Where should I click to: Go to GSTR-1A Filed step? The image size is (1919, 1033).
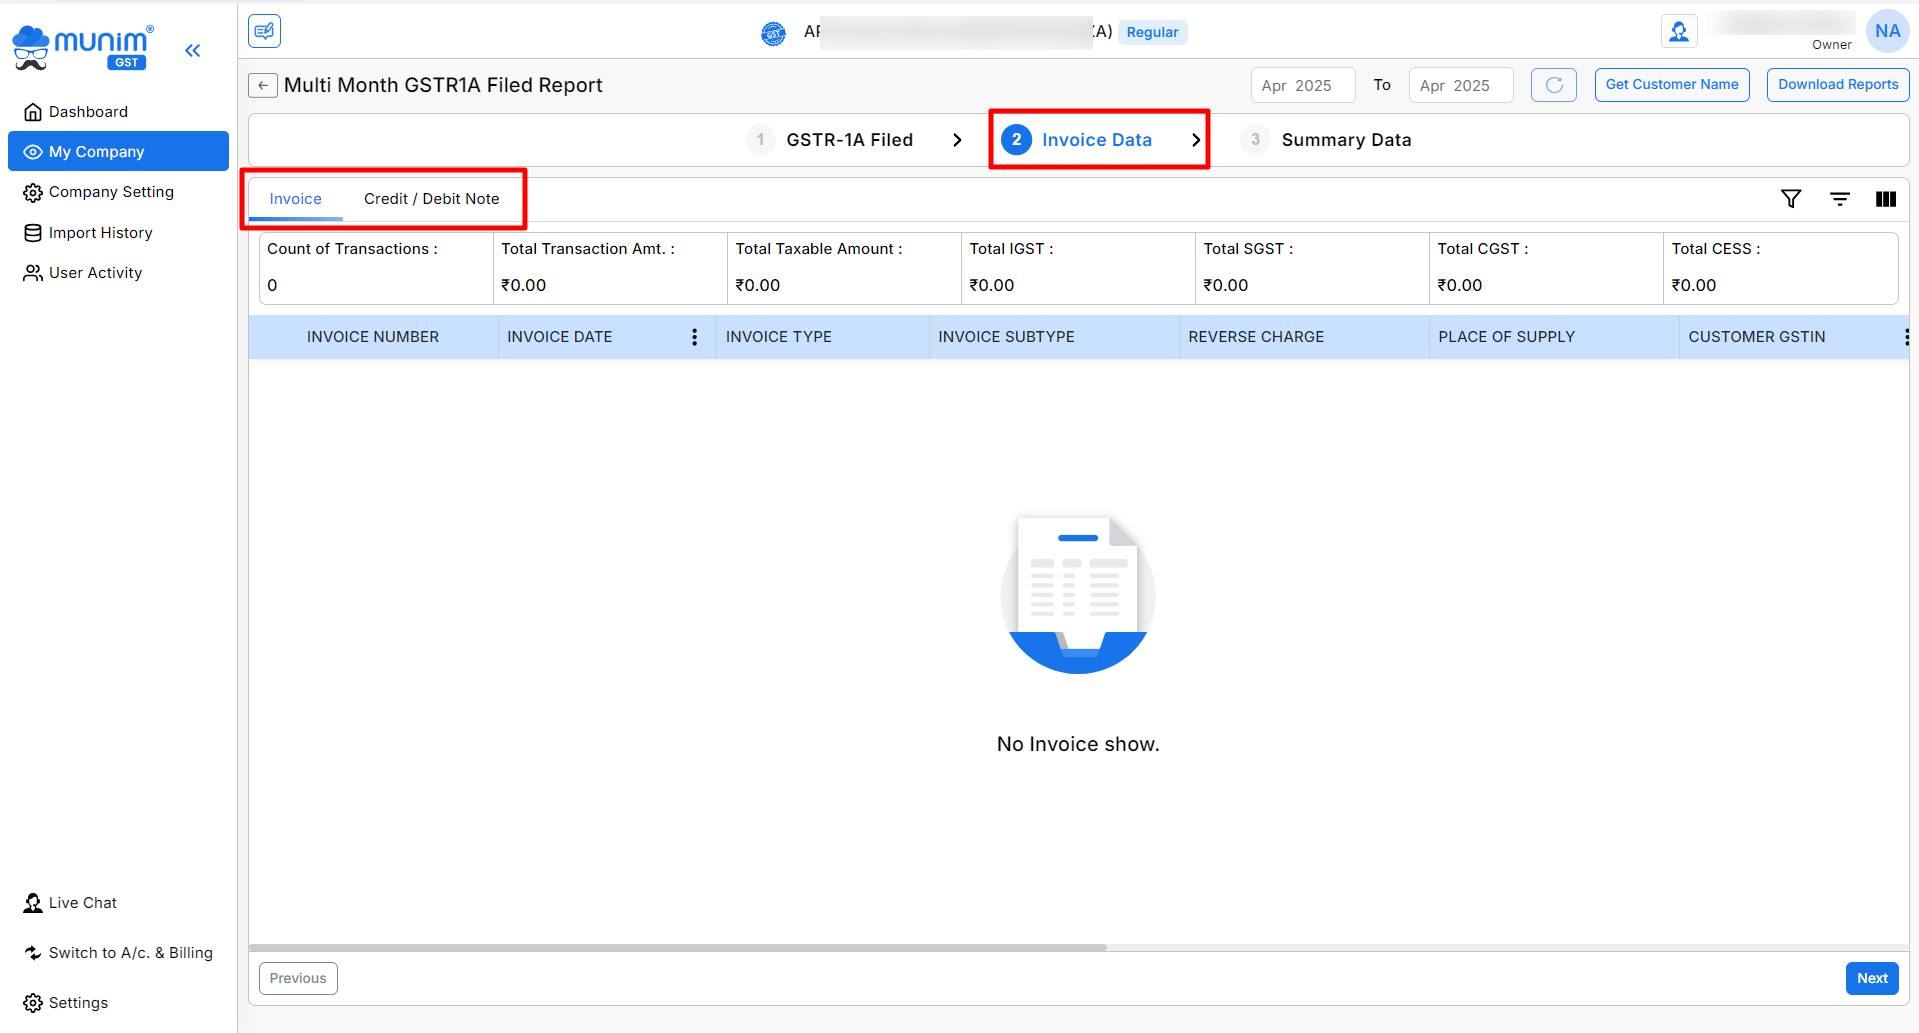[x=848, y=140]
